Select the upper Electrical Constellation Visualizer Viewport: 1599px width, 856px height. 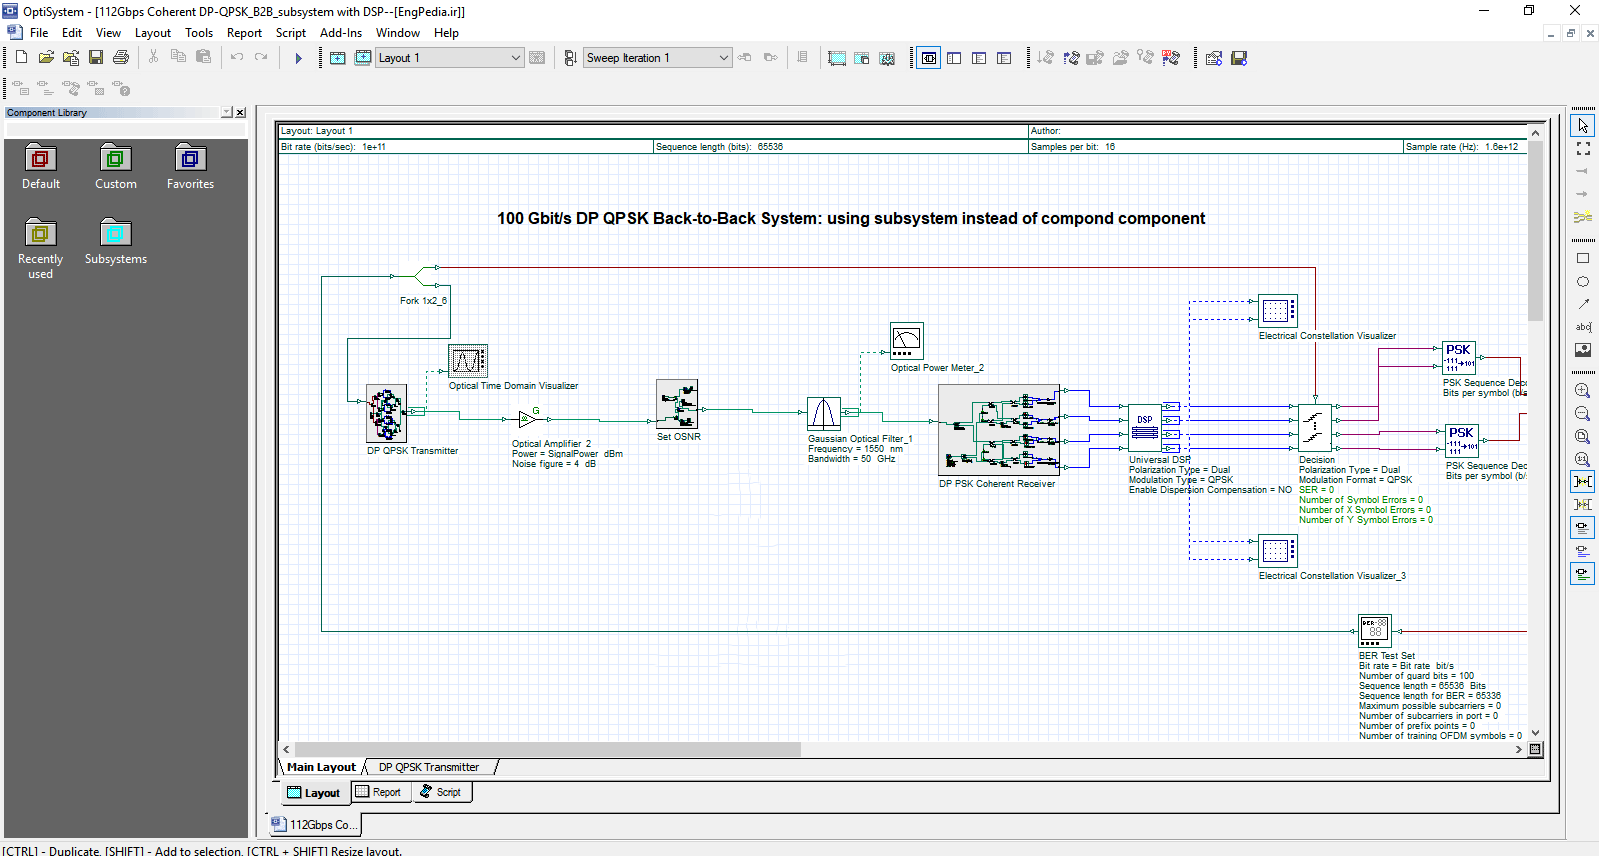1278,311
